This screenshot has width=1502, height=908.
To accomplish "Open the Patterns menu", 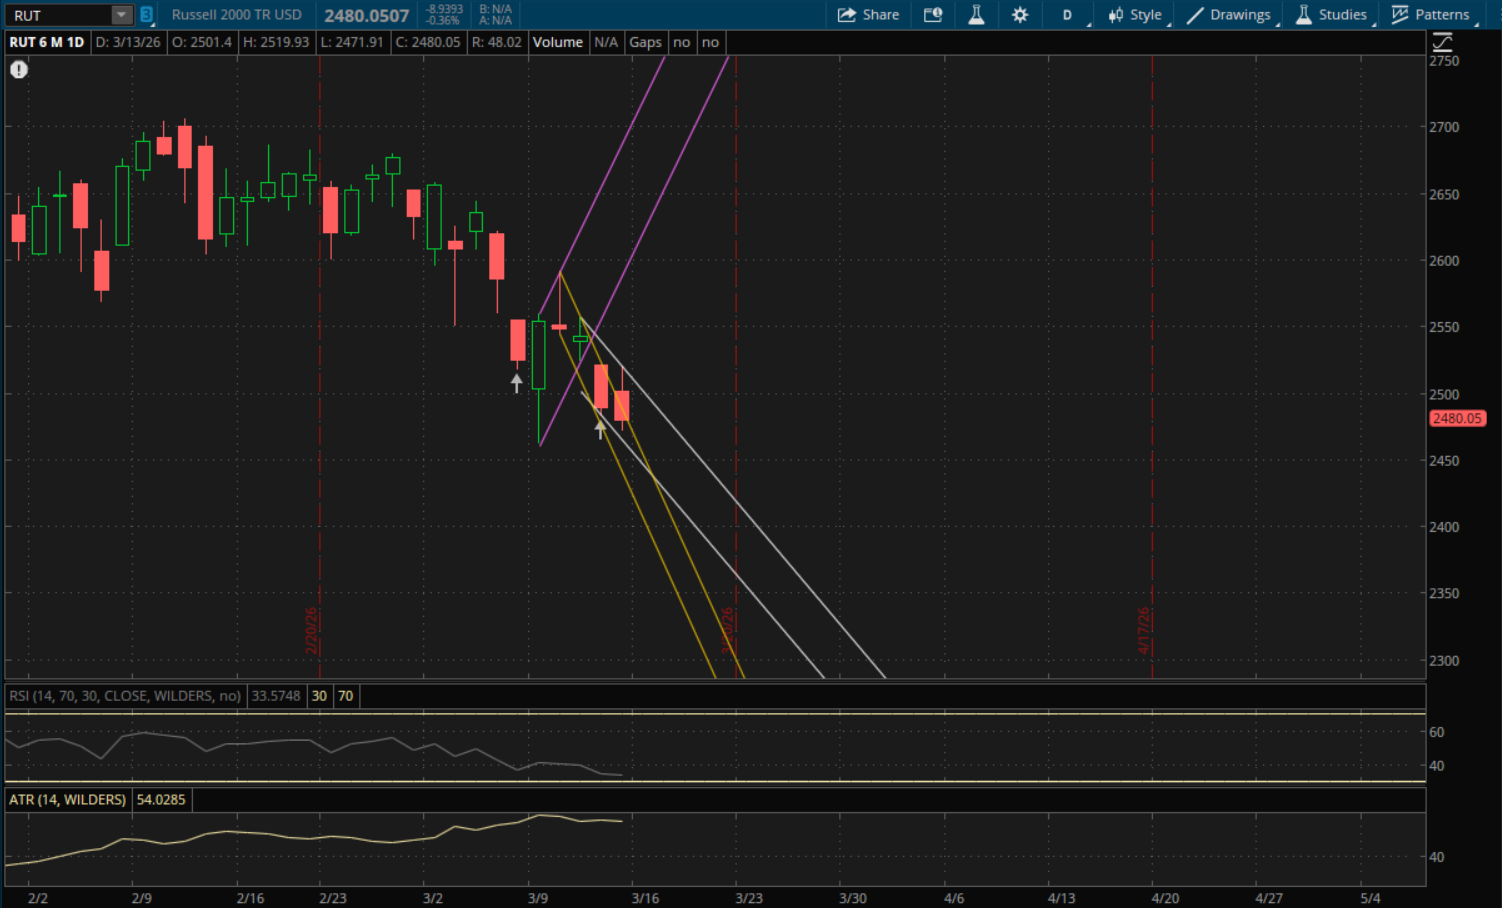I will pos(1431,15).
